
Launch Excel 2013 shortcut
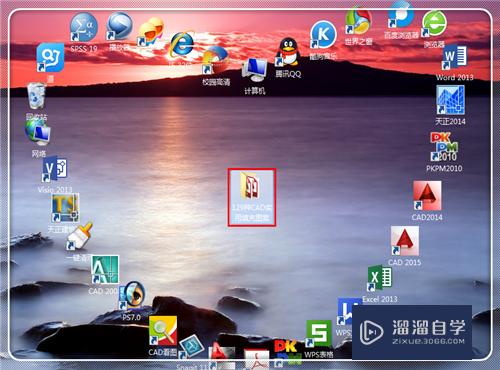click(380, 278)
